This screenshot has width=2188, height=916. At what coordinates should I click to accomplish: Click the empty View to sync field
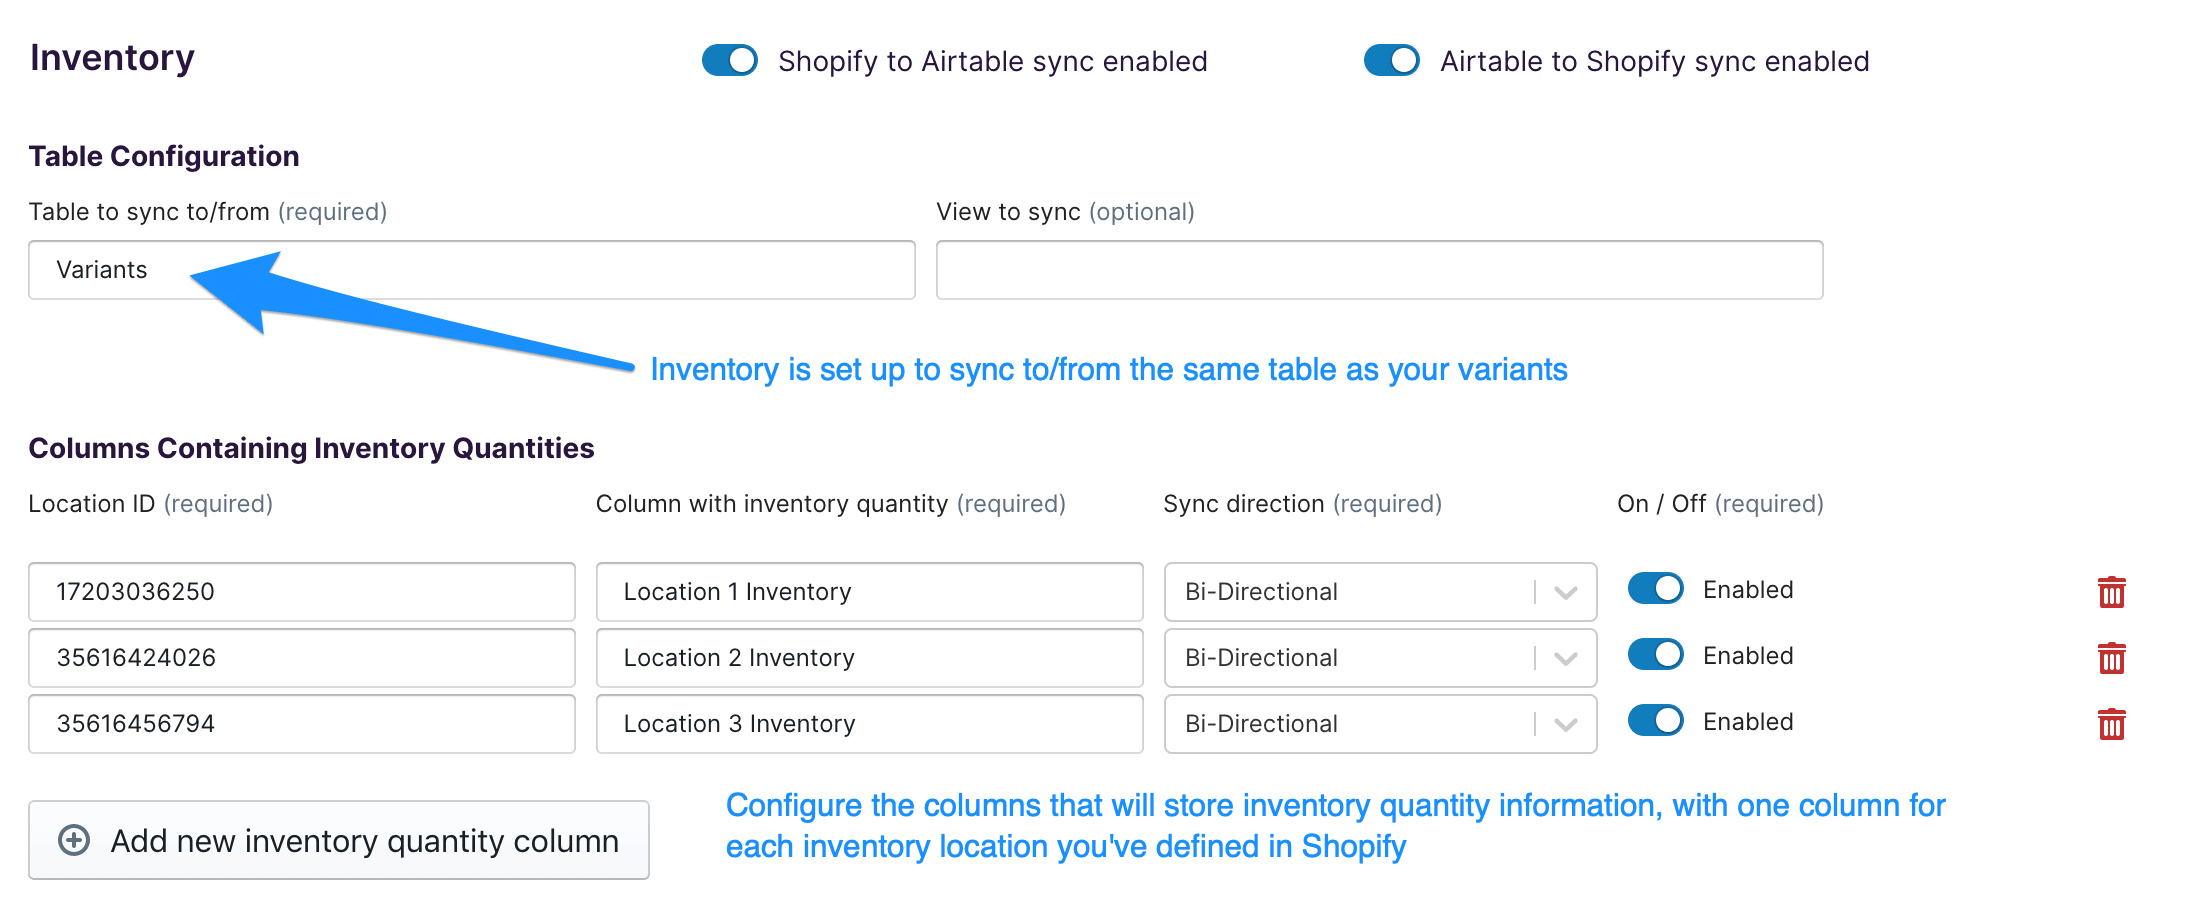tap(1379, 270)
